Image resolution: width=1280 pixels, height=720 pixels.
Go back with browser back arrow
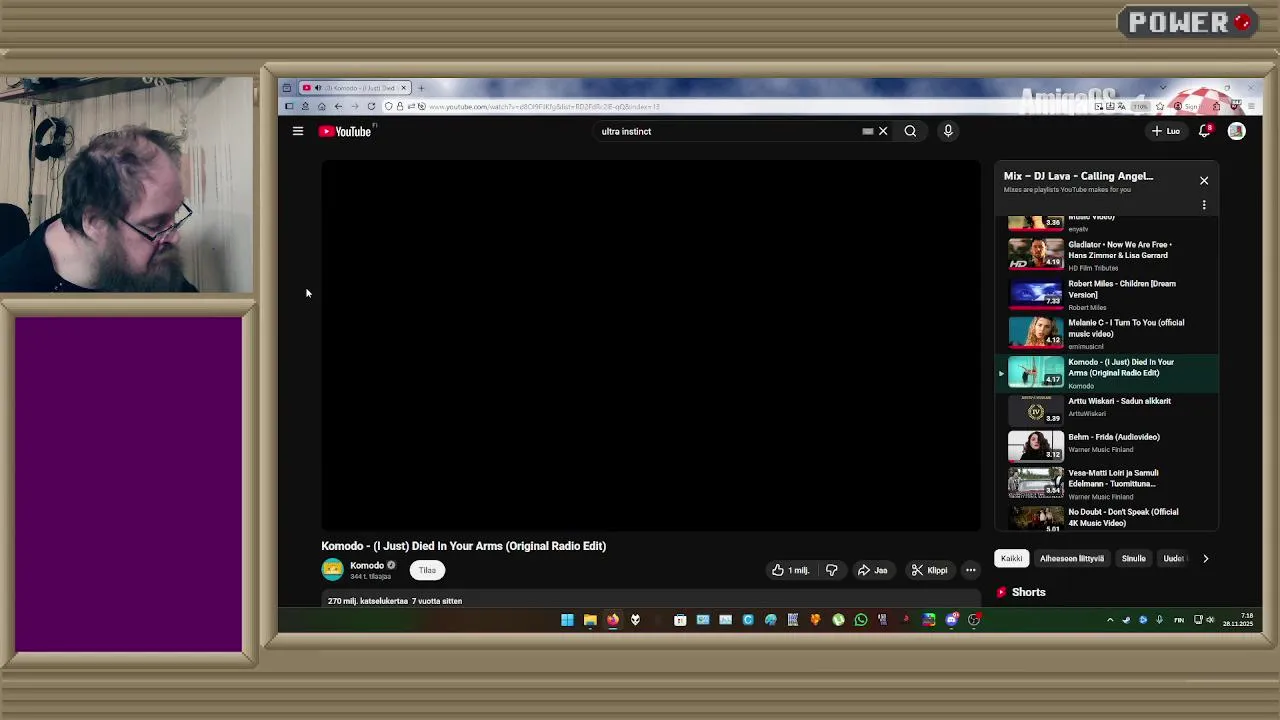pyautogui.click(x=338, y=106)
